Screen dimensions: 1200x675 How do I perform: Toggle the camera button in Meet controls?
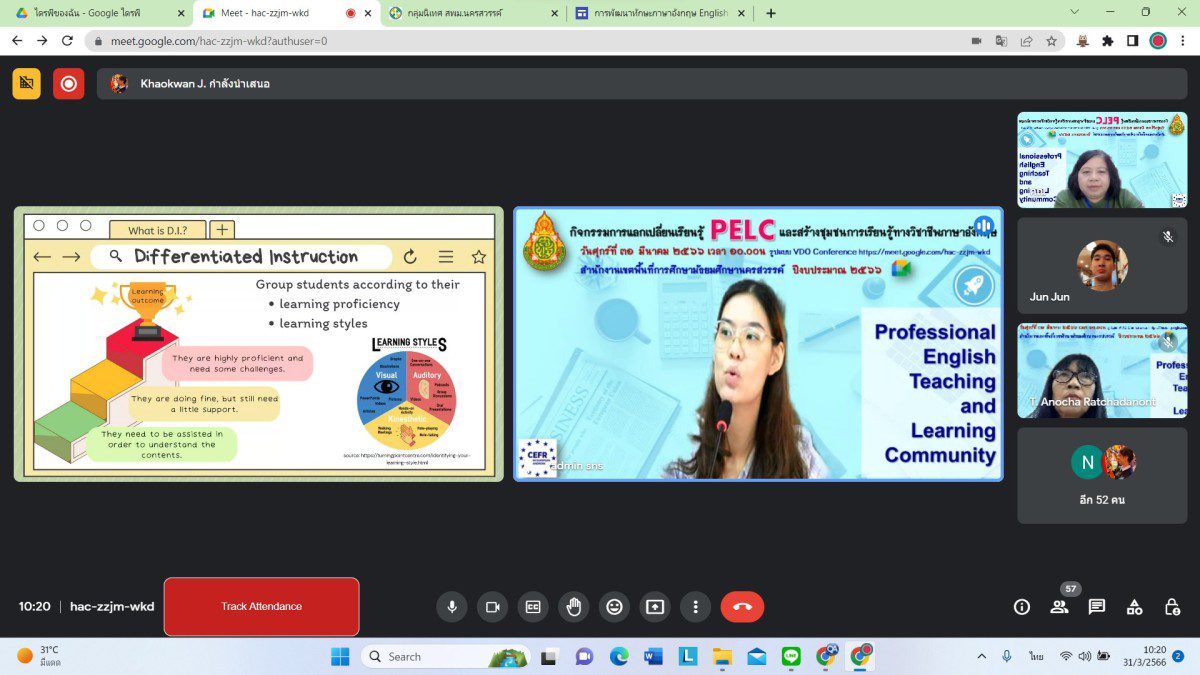(492, 606)
